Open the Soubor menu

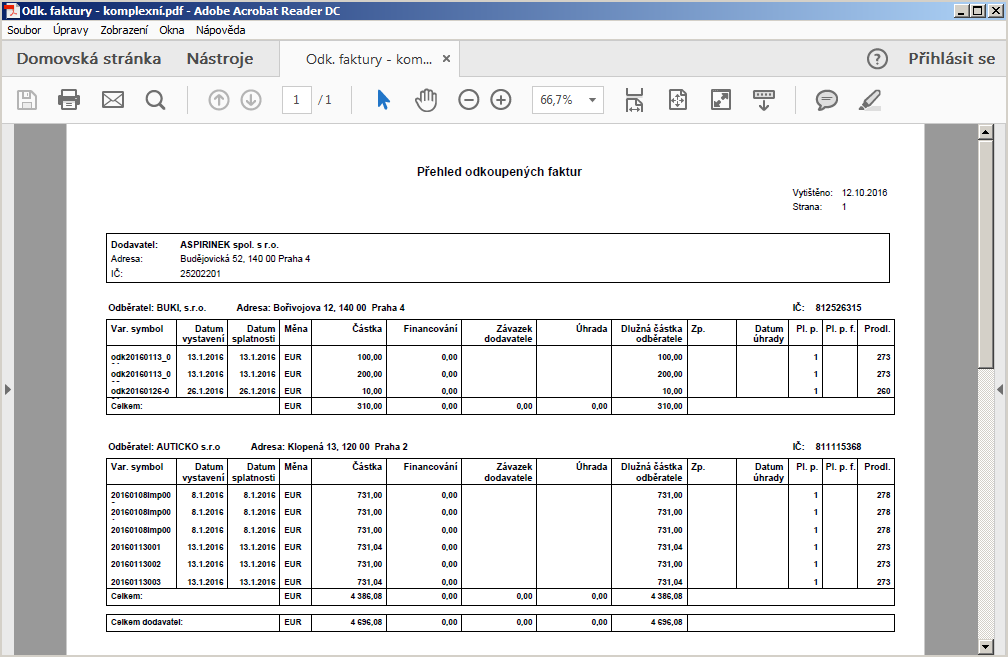coord(24,30)
